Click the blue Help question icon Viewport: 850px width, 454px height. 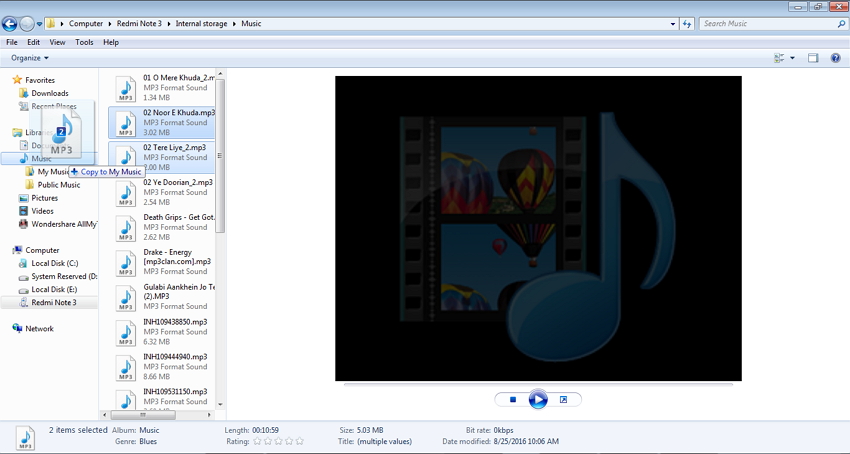(835, 58)
